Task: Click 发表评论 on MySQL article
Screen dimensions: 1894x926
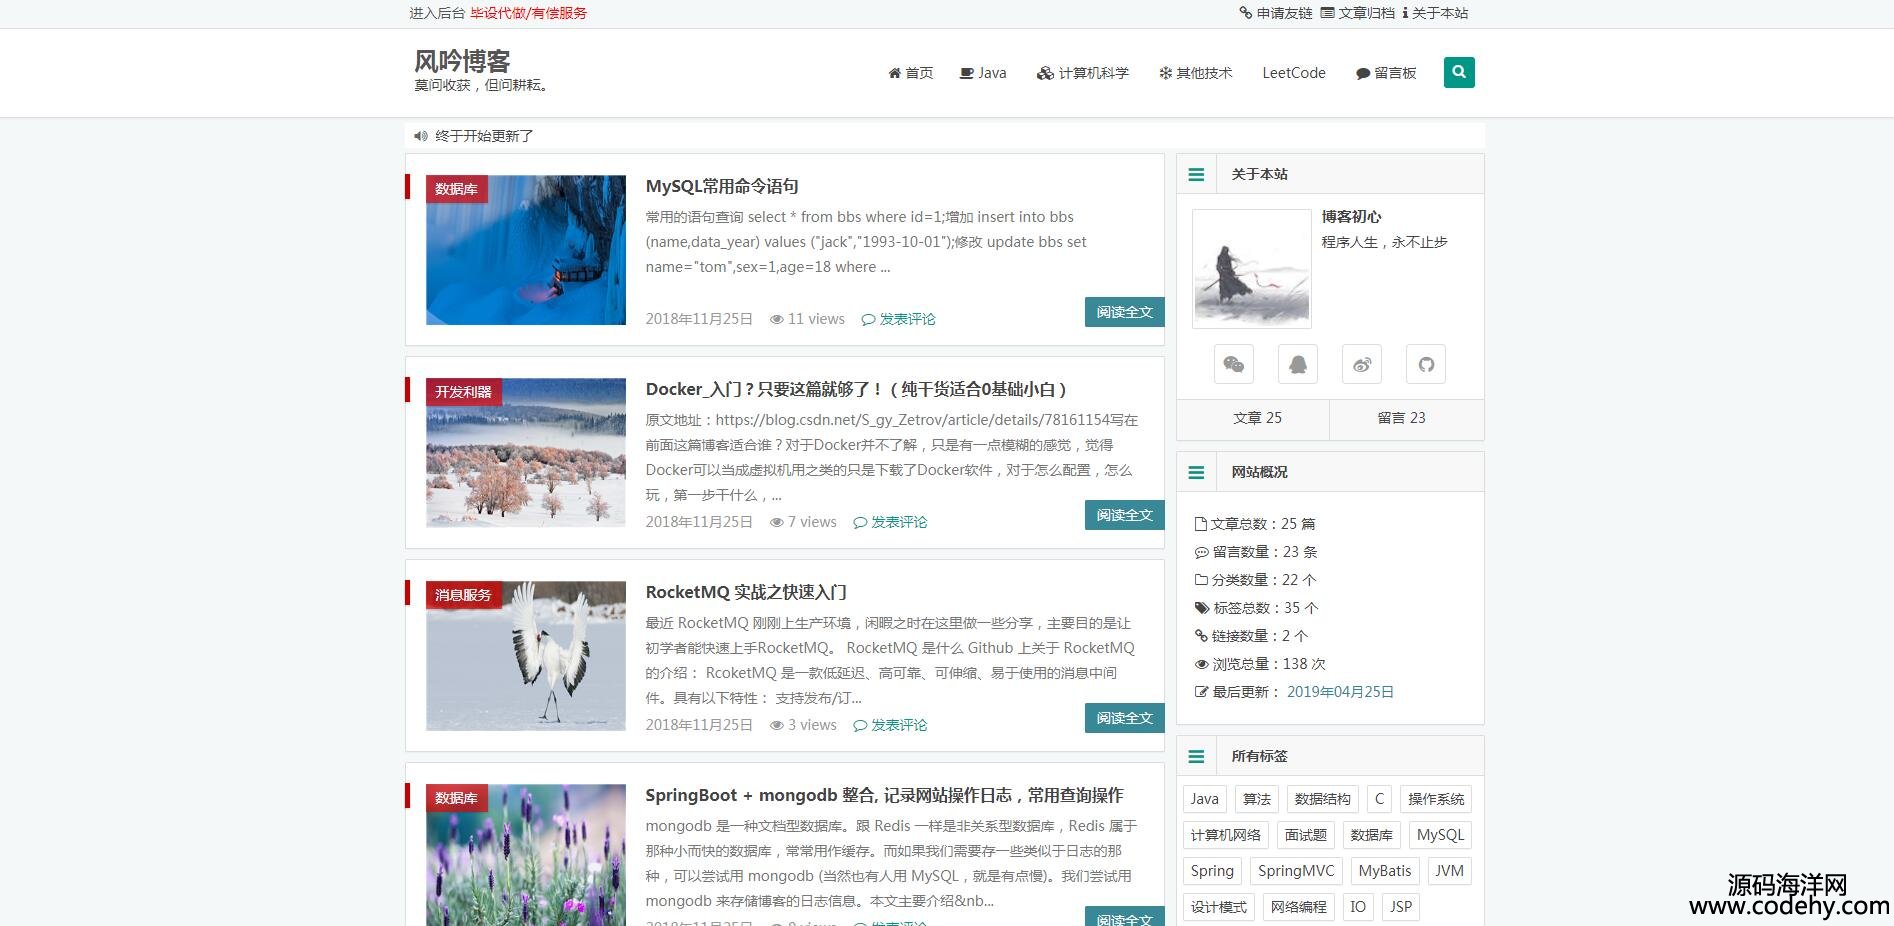Action: coord(899,319)
